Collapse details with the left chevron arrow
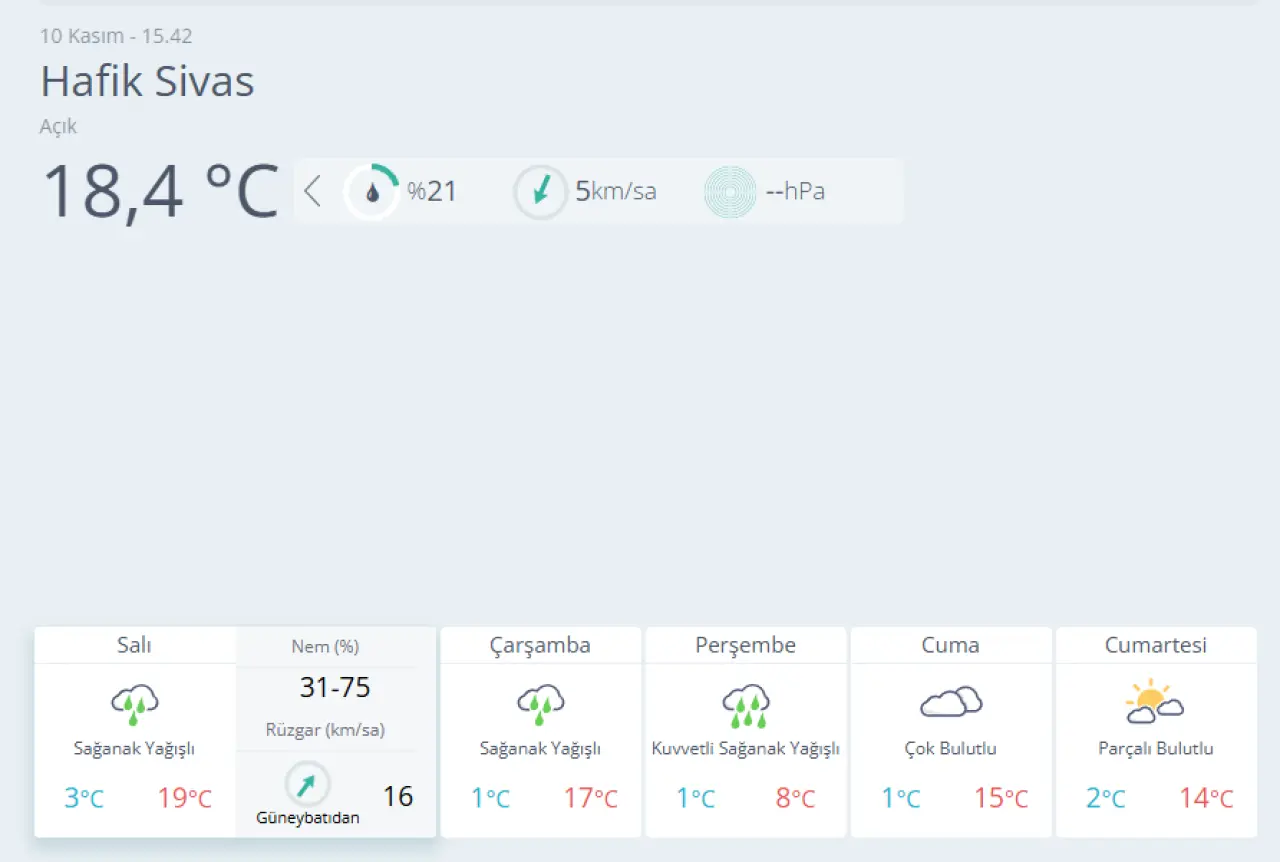 point(312,191)
